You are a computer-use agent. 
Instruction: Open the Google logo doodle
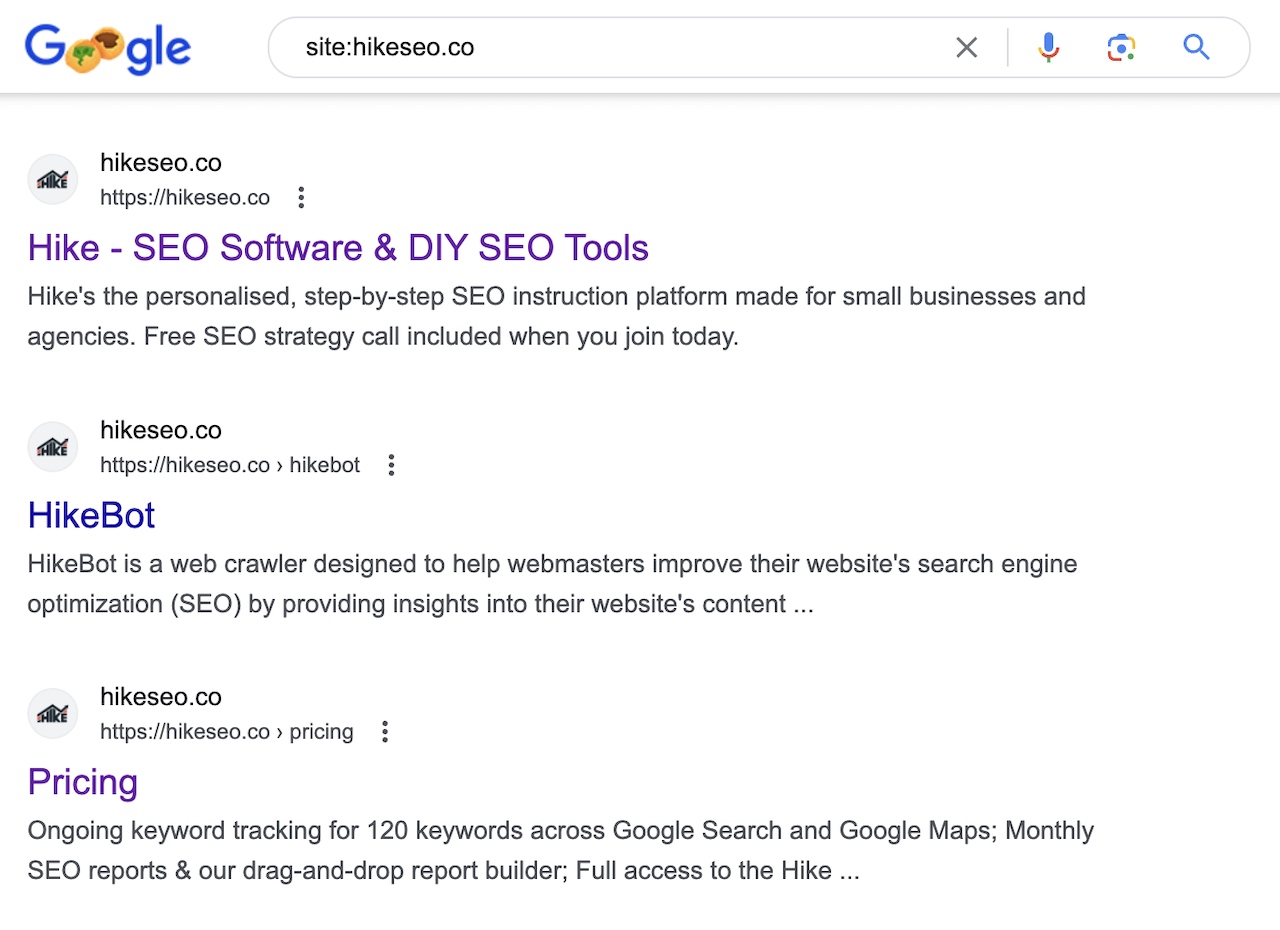[108, 47]
